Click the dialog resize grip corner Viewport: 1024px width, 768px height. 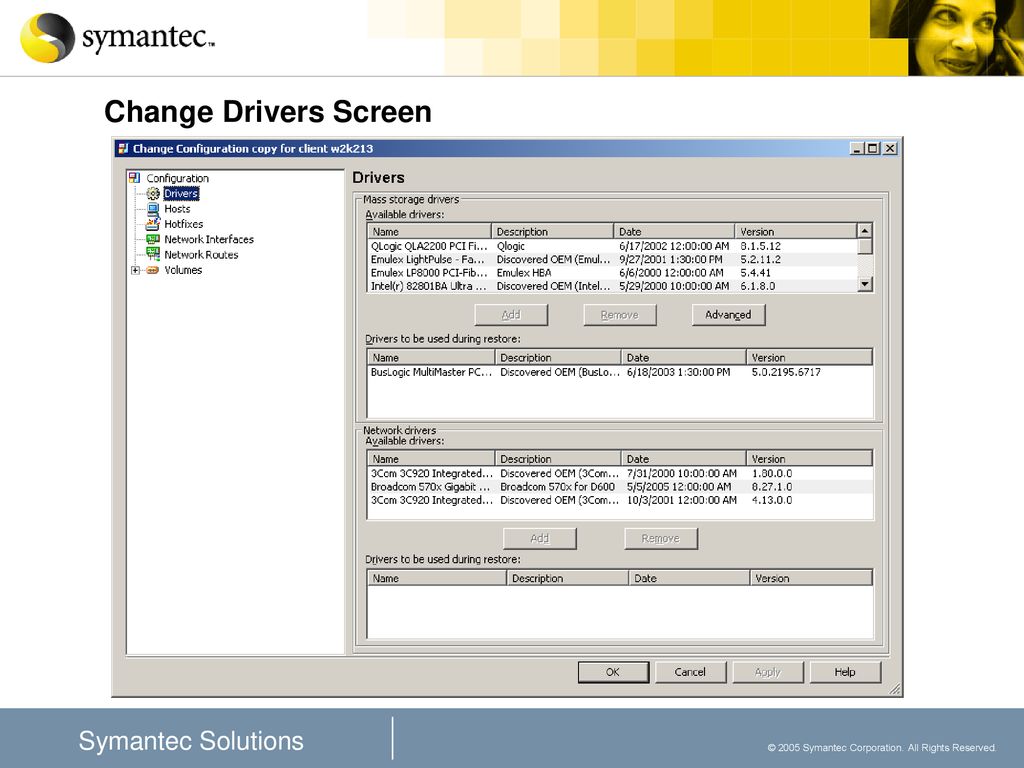point(895,689)
